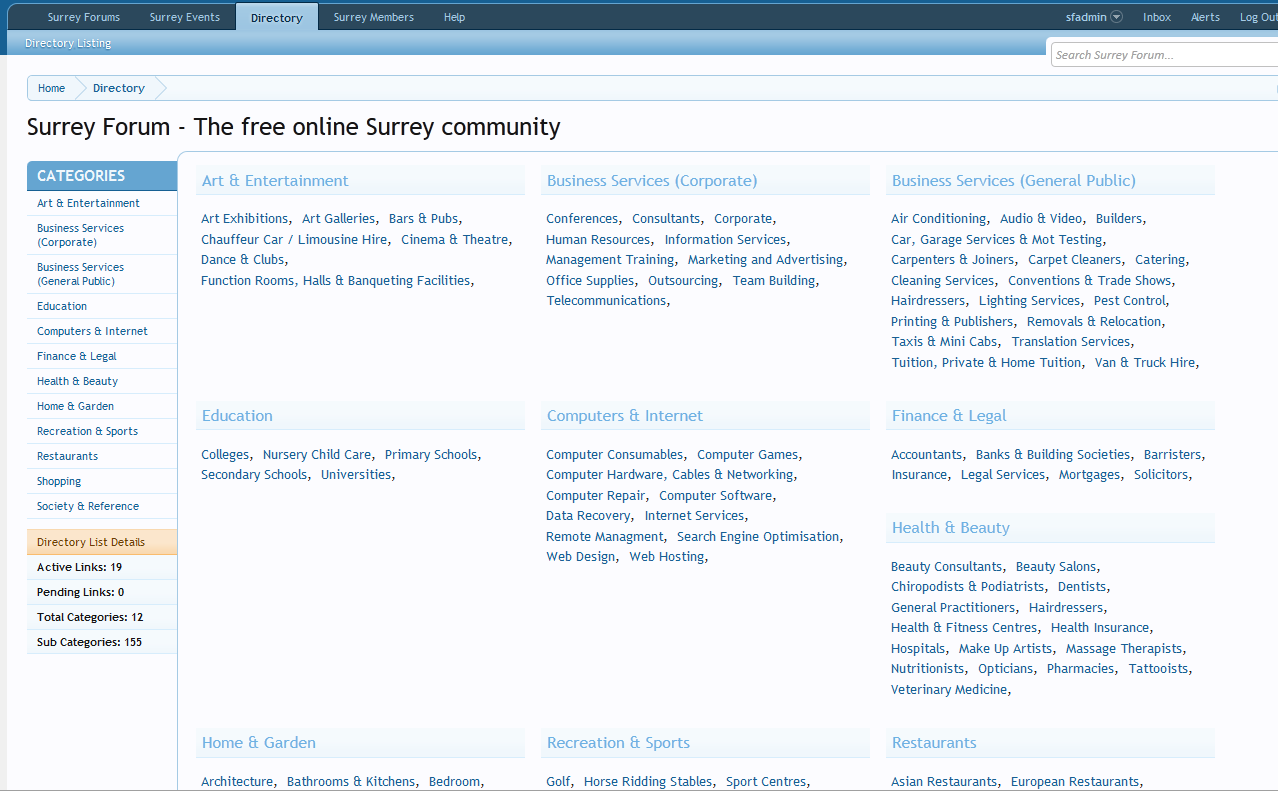The image size is (1278, 791).
Task: Select the Nursery Child Care link
Action: (316, 455)
